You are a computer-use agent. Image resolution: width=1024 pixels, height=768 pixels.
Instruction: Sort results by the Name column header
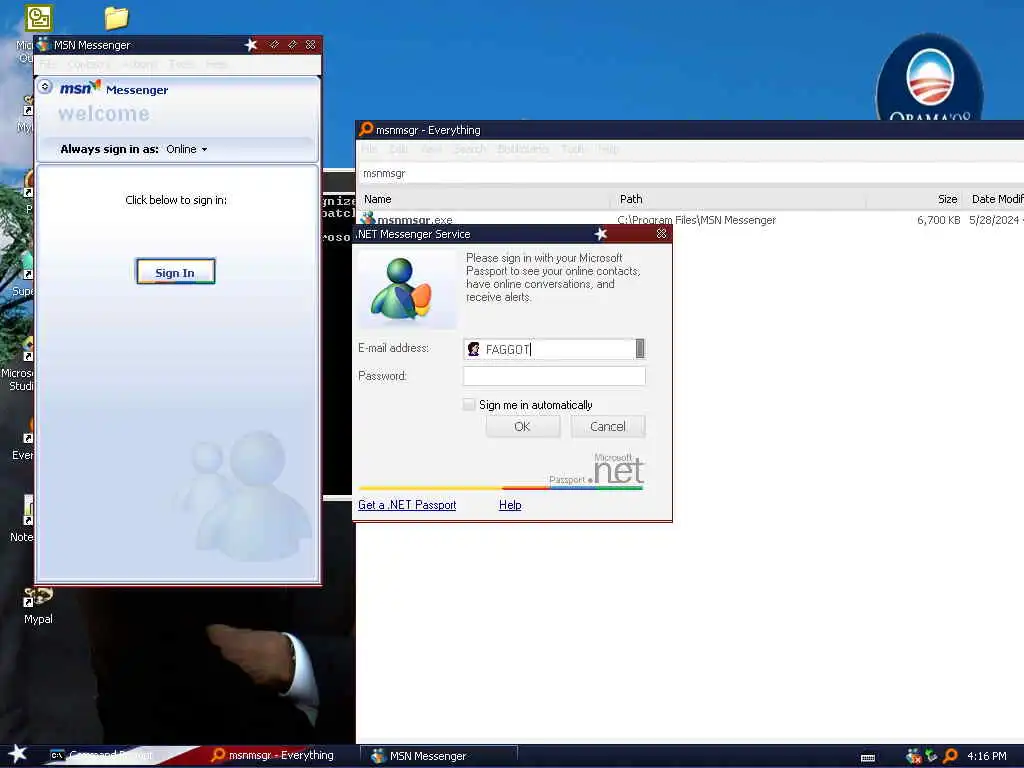point(483,199)
